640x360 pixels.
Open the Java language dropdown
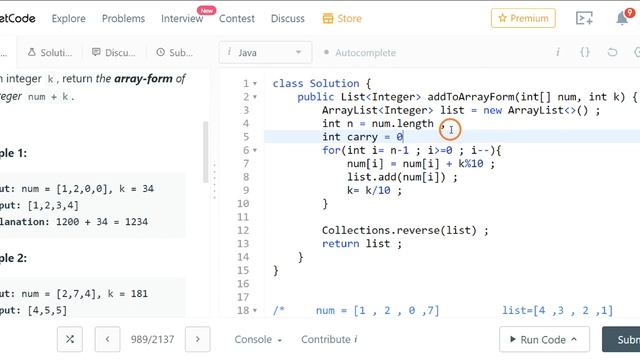(265, 52)
